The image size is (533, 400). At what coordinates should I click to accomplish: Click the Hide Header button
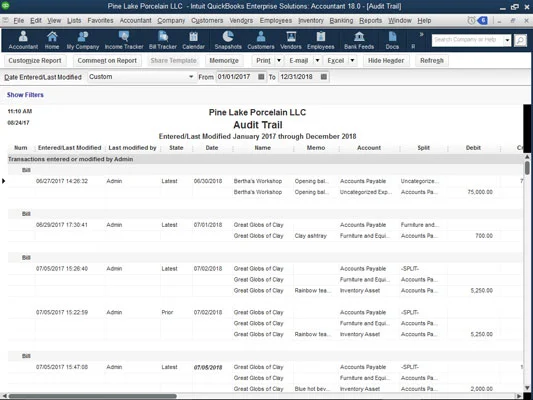tap(386, 60)
